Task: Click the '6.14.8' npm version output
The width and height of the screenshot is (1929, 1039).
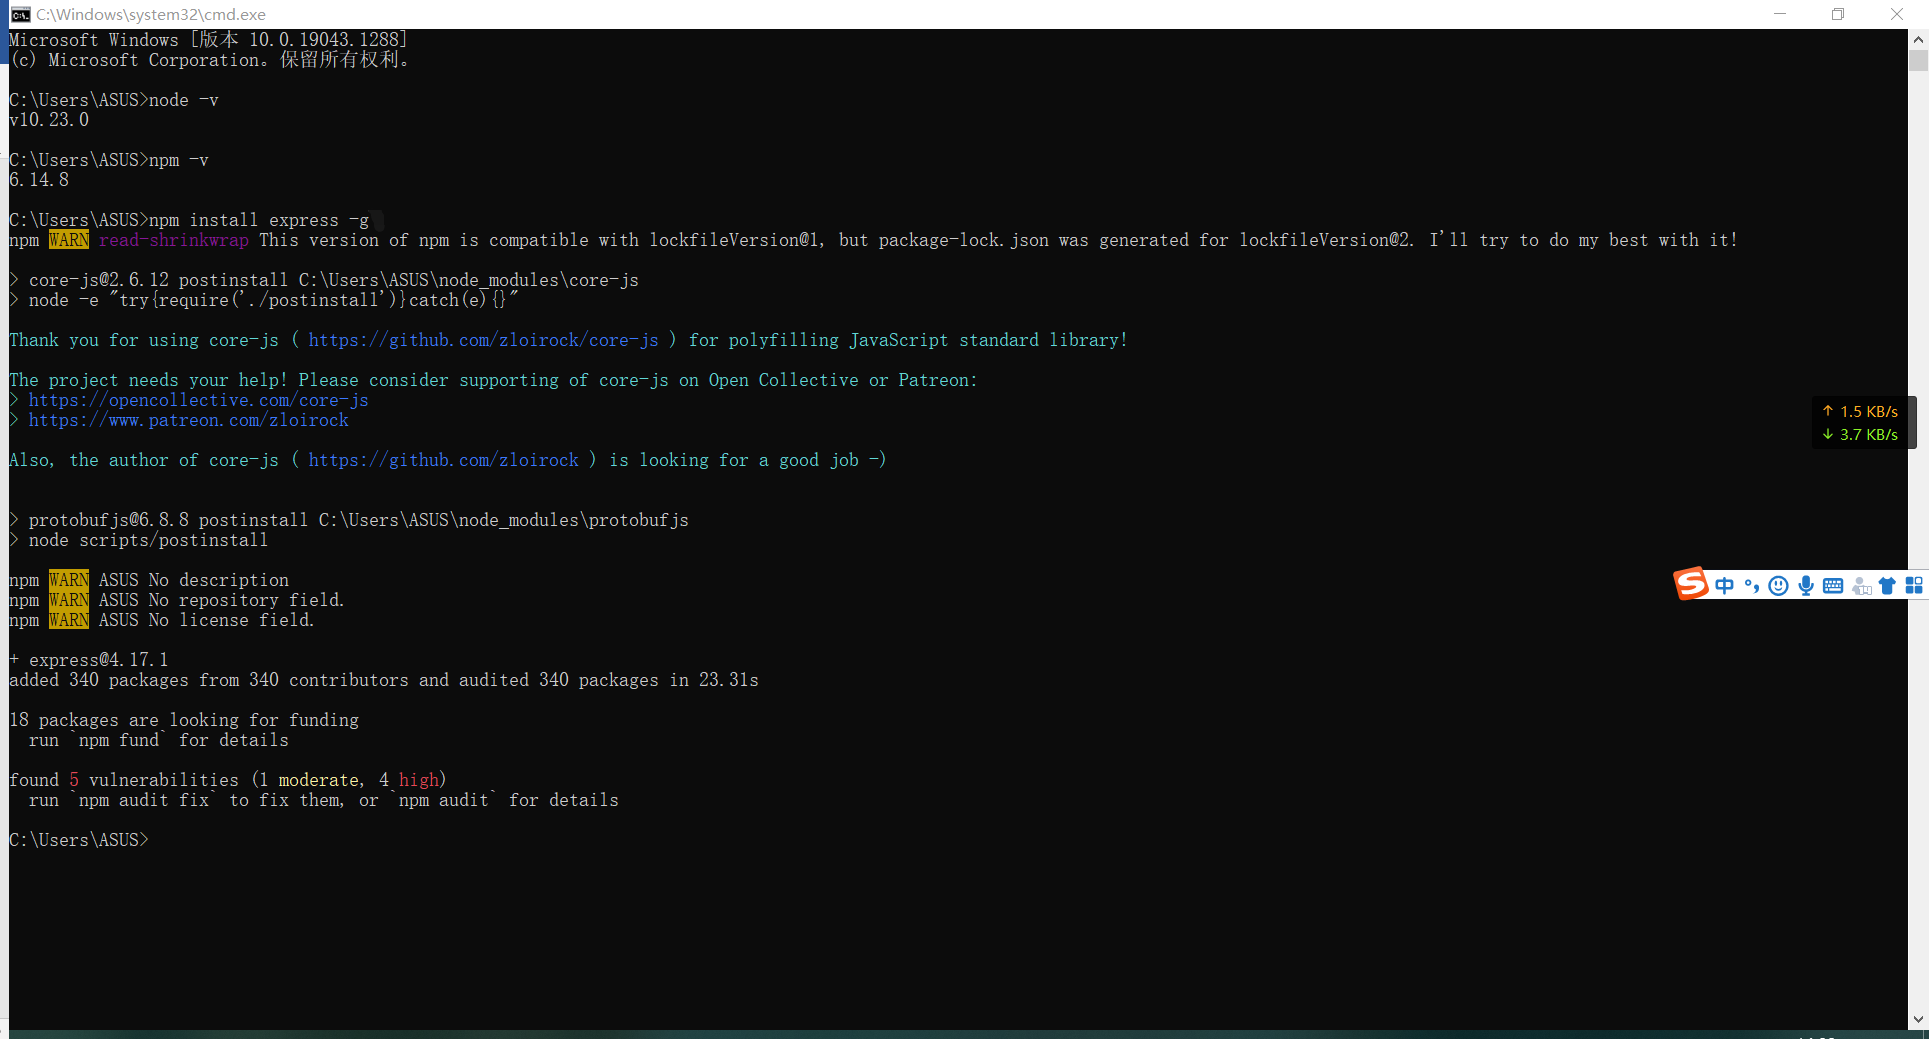Action: pos(39,180)
